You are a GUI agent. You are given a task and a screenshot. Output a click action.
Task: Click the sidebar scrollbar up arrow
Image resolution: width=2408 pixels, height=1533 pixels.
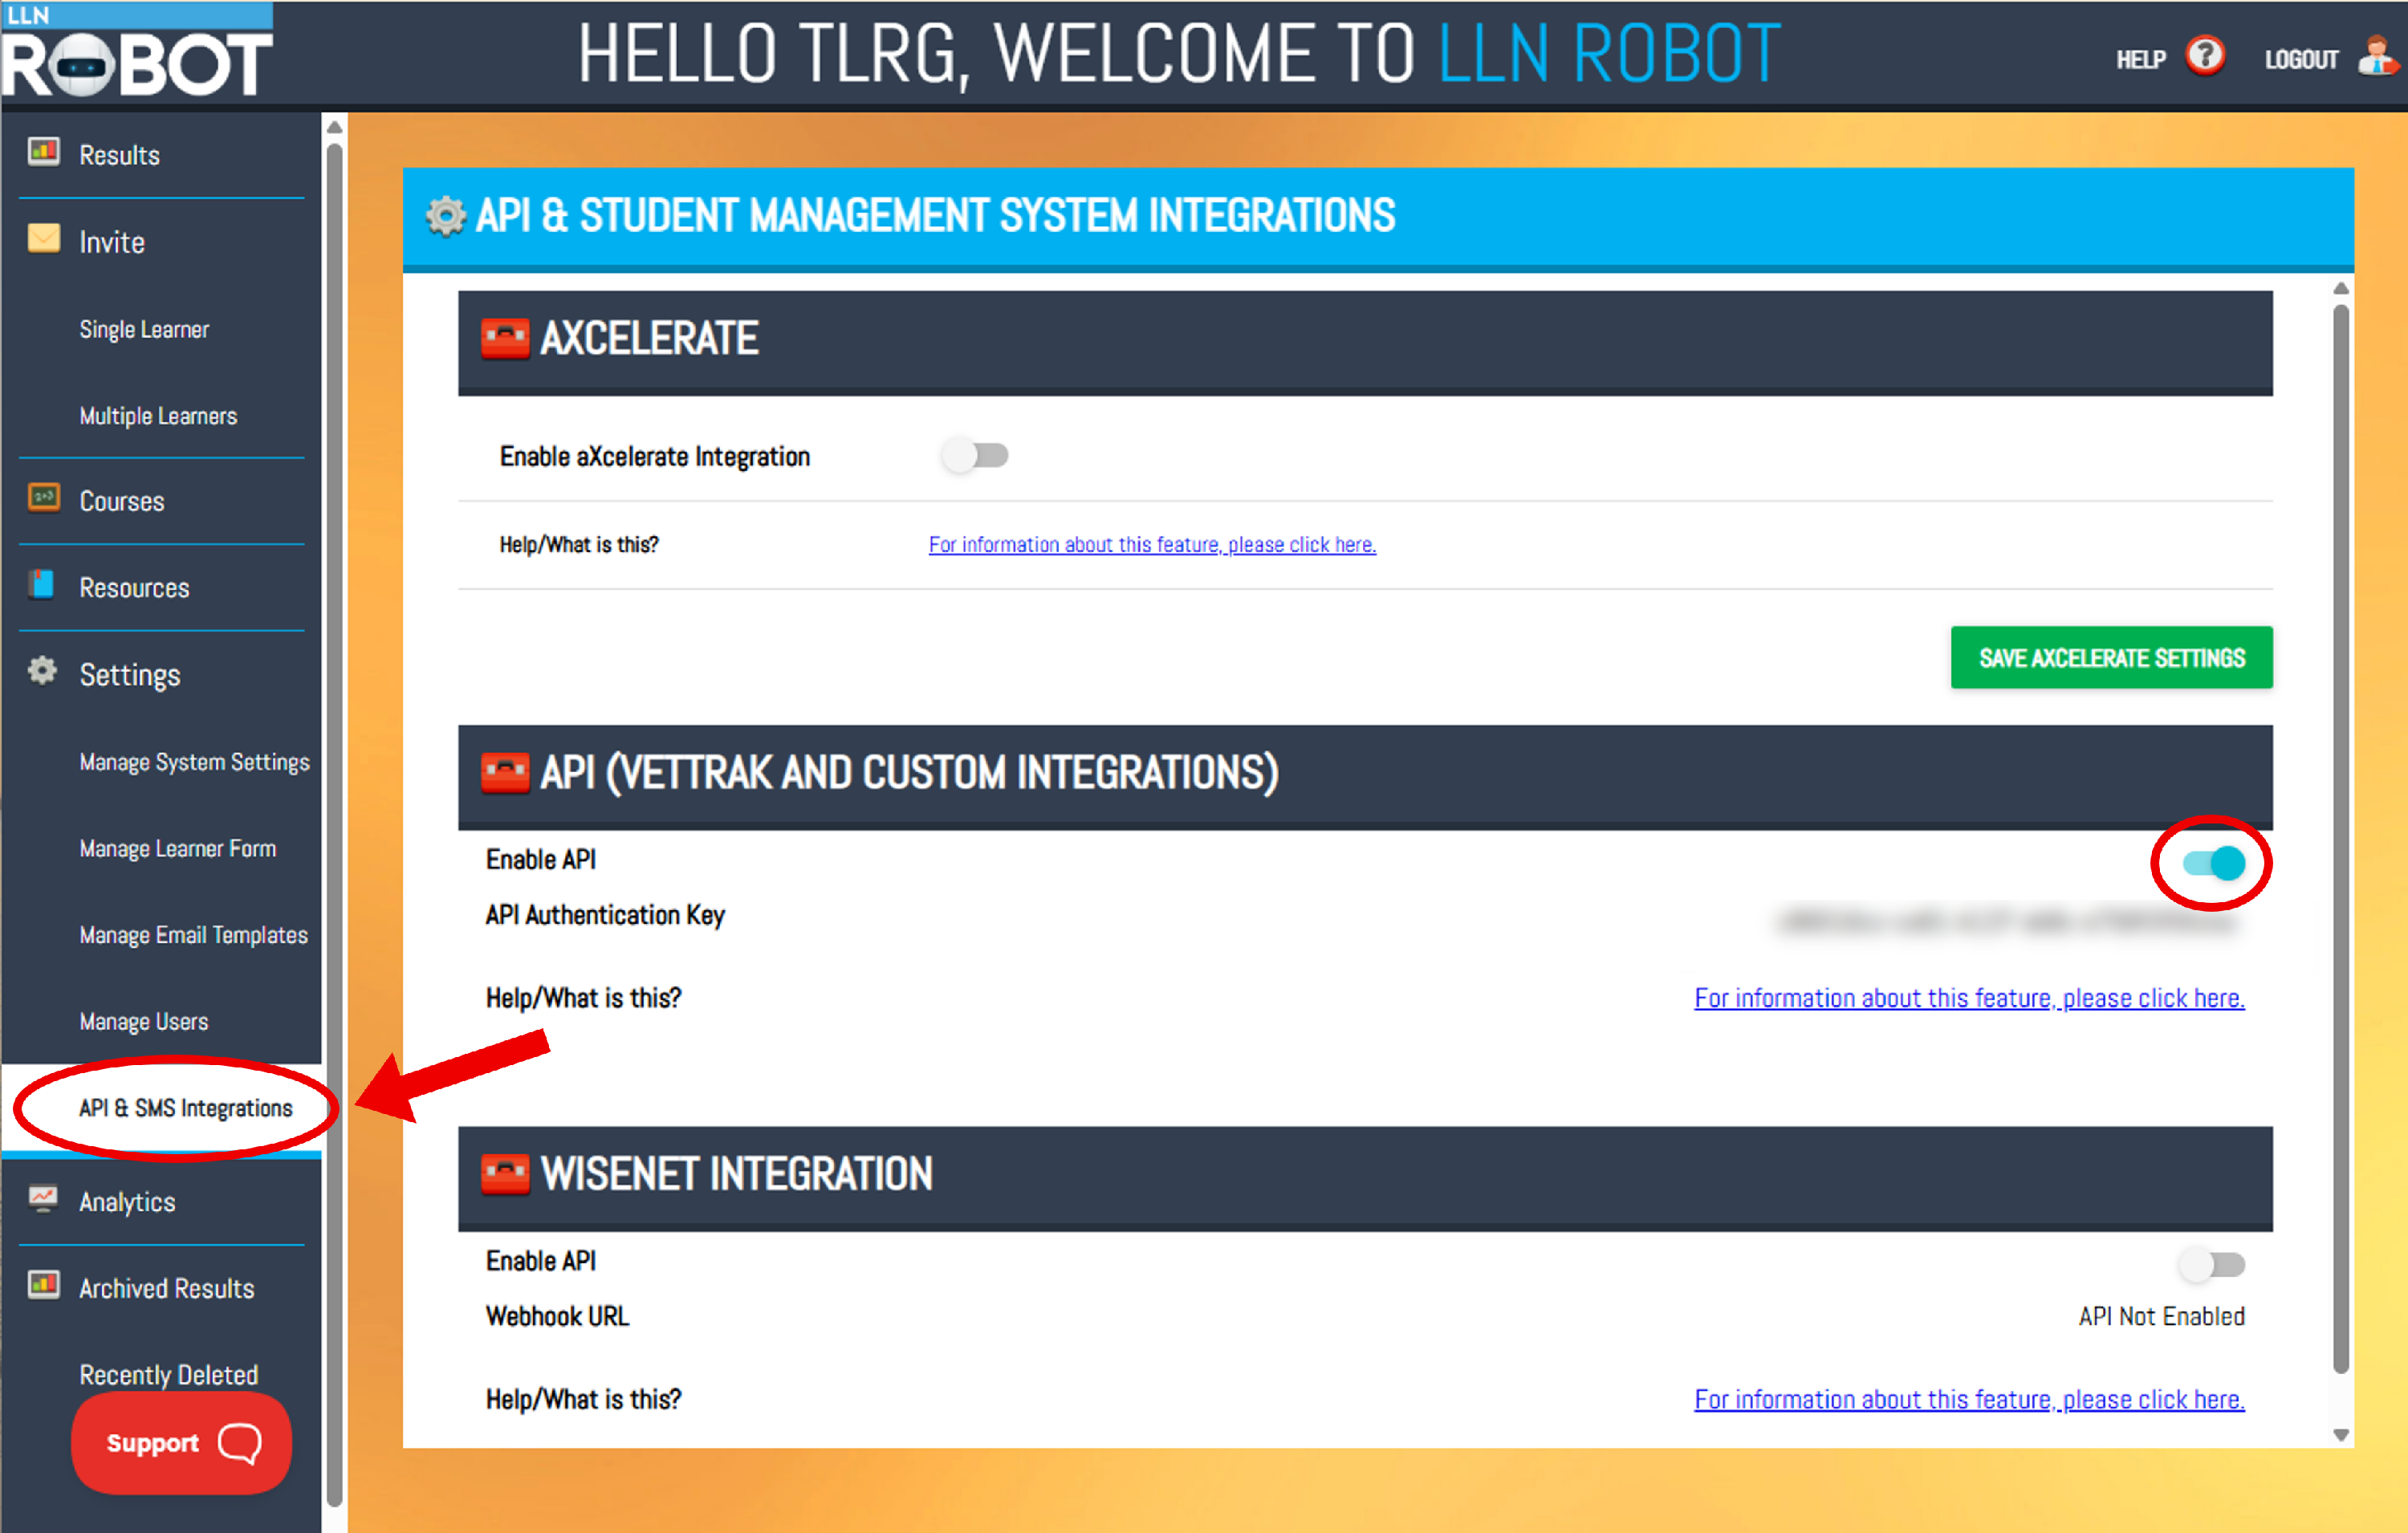click(335, 127)
